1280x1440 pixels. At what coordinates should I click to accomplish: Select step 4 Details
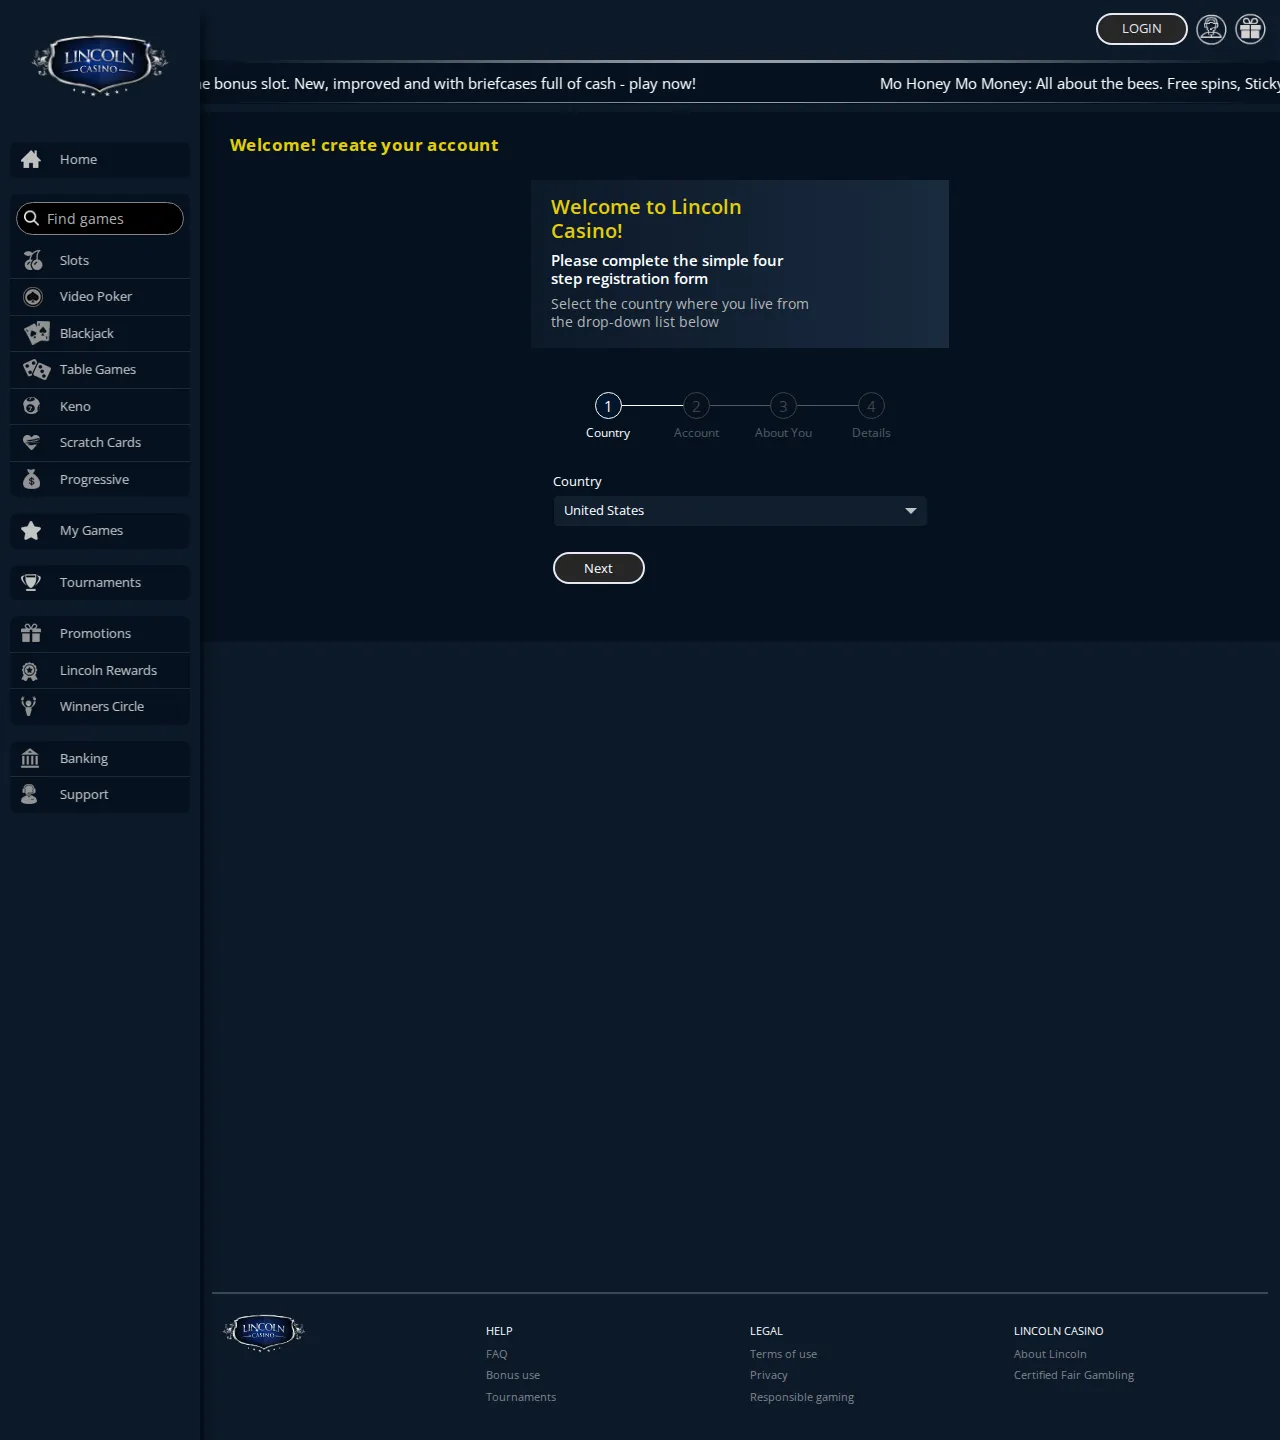click(871, 415)
